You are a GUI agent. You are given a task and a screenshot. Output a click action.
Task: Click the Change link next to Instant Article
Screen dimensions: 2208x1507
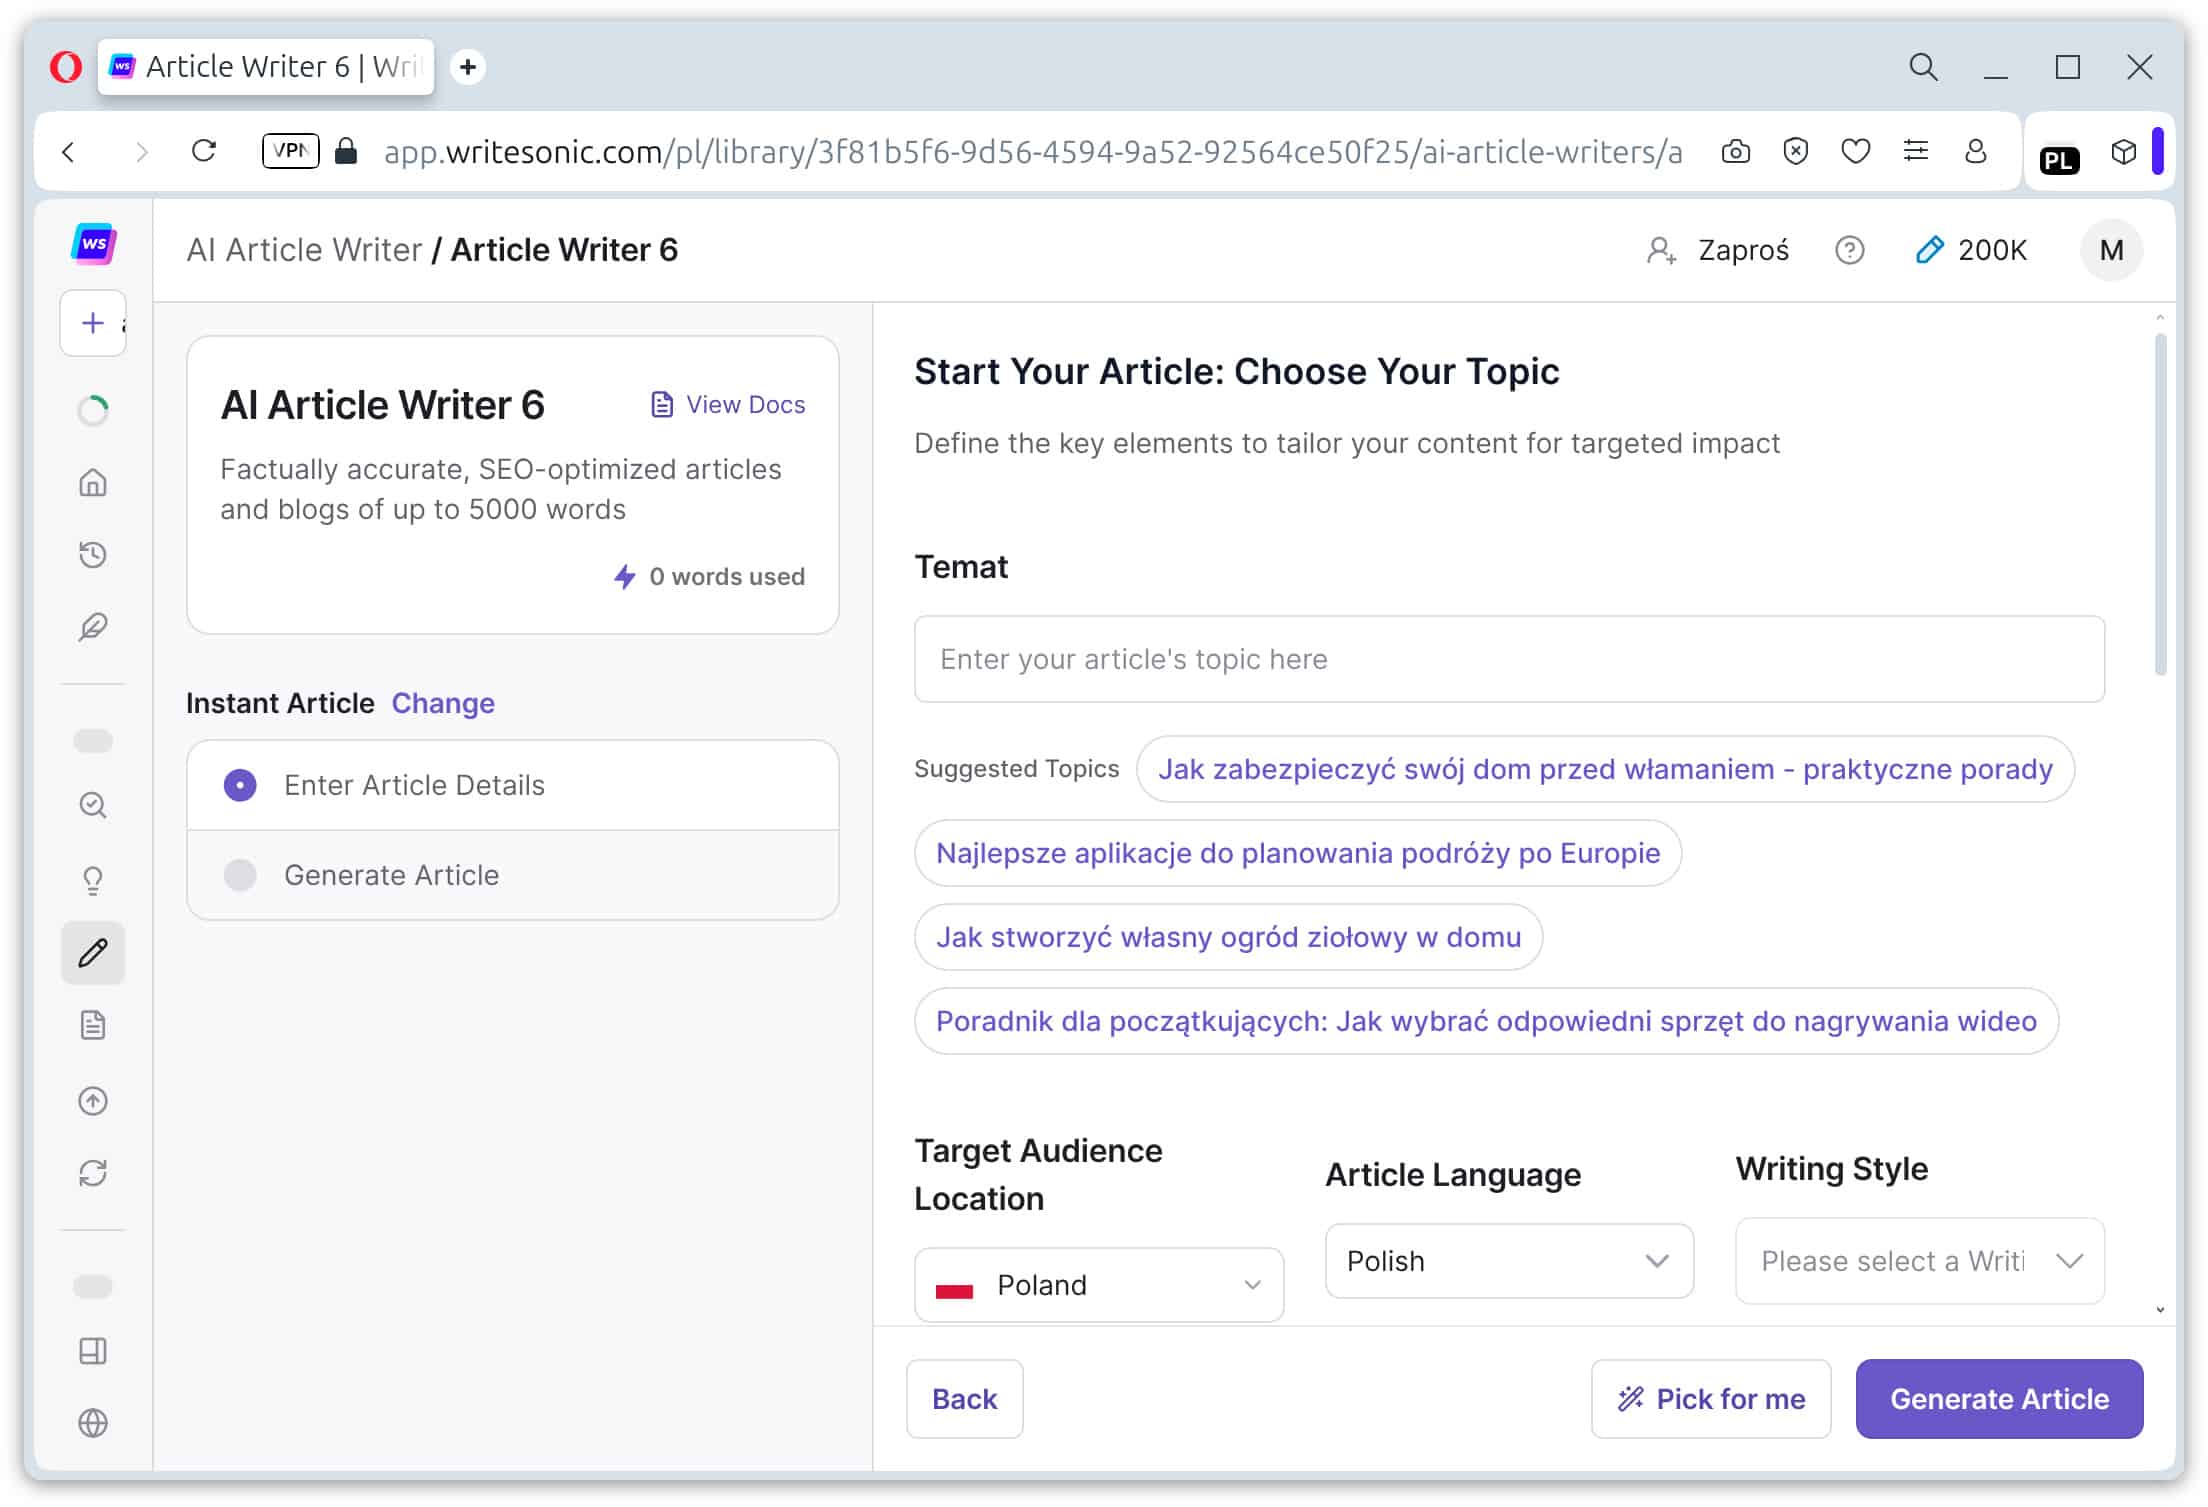click(443, 703)
